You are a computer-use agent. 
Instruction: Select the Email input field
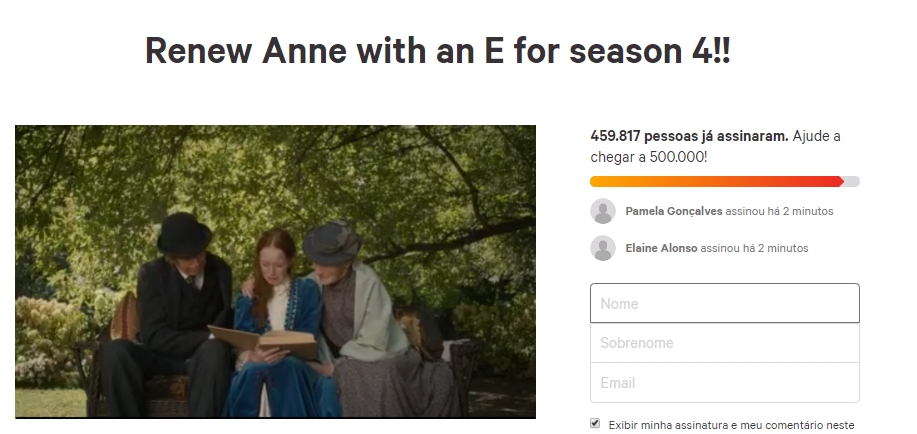[x=724, y=383]
